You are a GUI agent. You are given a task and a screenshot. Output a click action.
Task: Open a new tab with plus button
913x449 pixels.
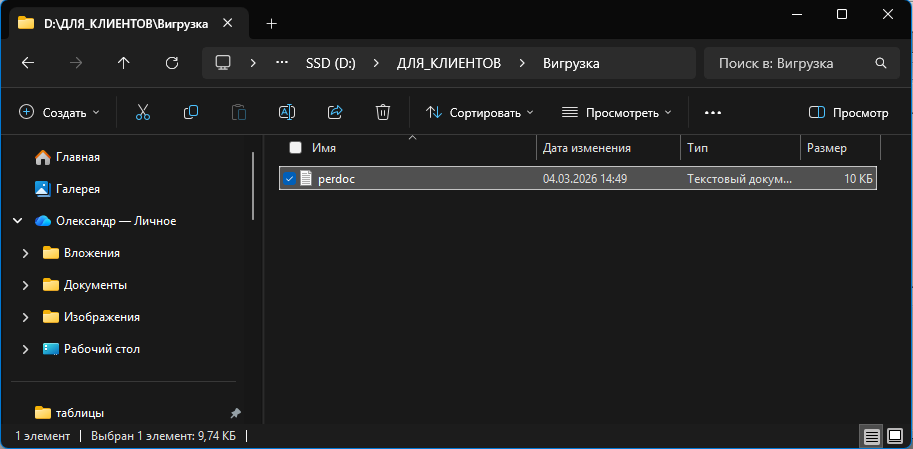271,23
